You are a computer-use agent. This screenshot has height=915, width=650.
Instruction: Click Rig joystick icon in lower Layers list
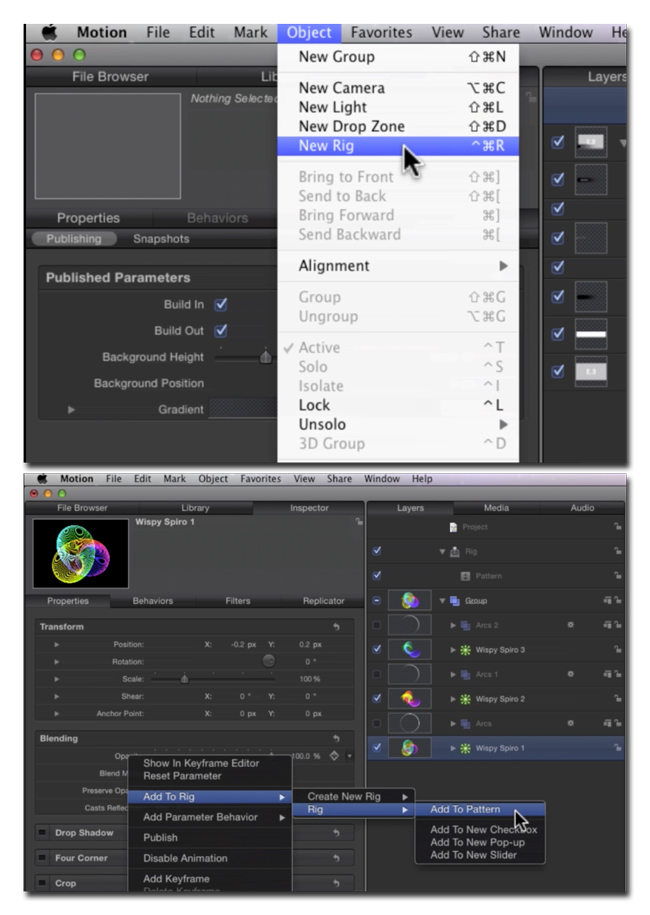point(455,551)
